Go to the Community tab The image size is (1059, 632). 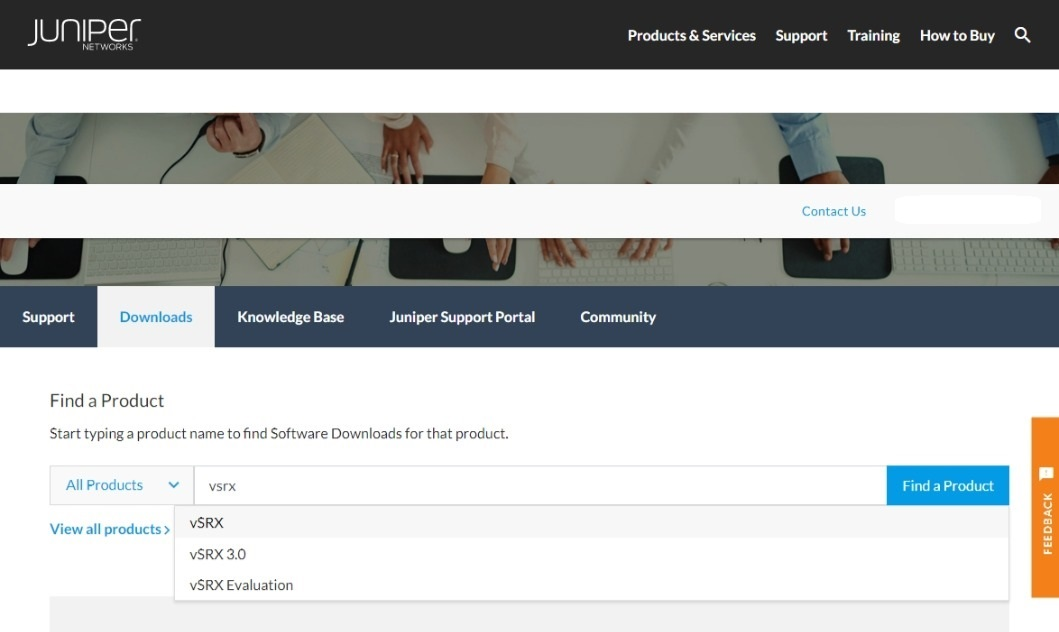[618, 317]
